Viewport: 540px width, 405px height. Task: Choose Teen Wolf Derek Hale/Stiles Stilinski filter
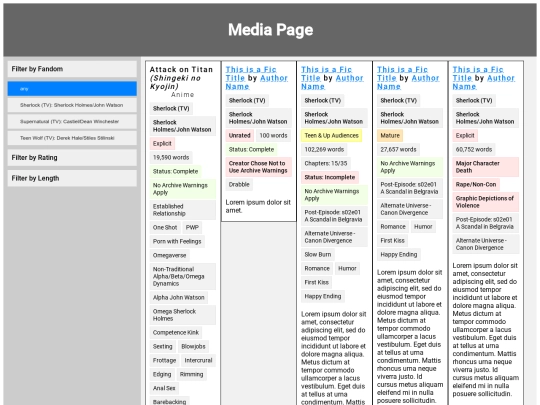(x=72, y=138)
